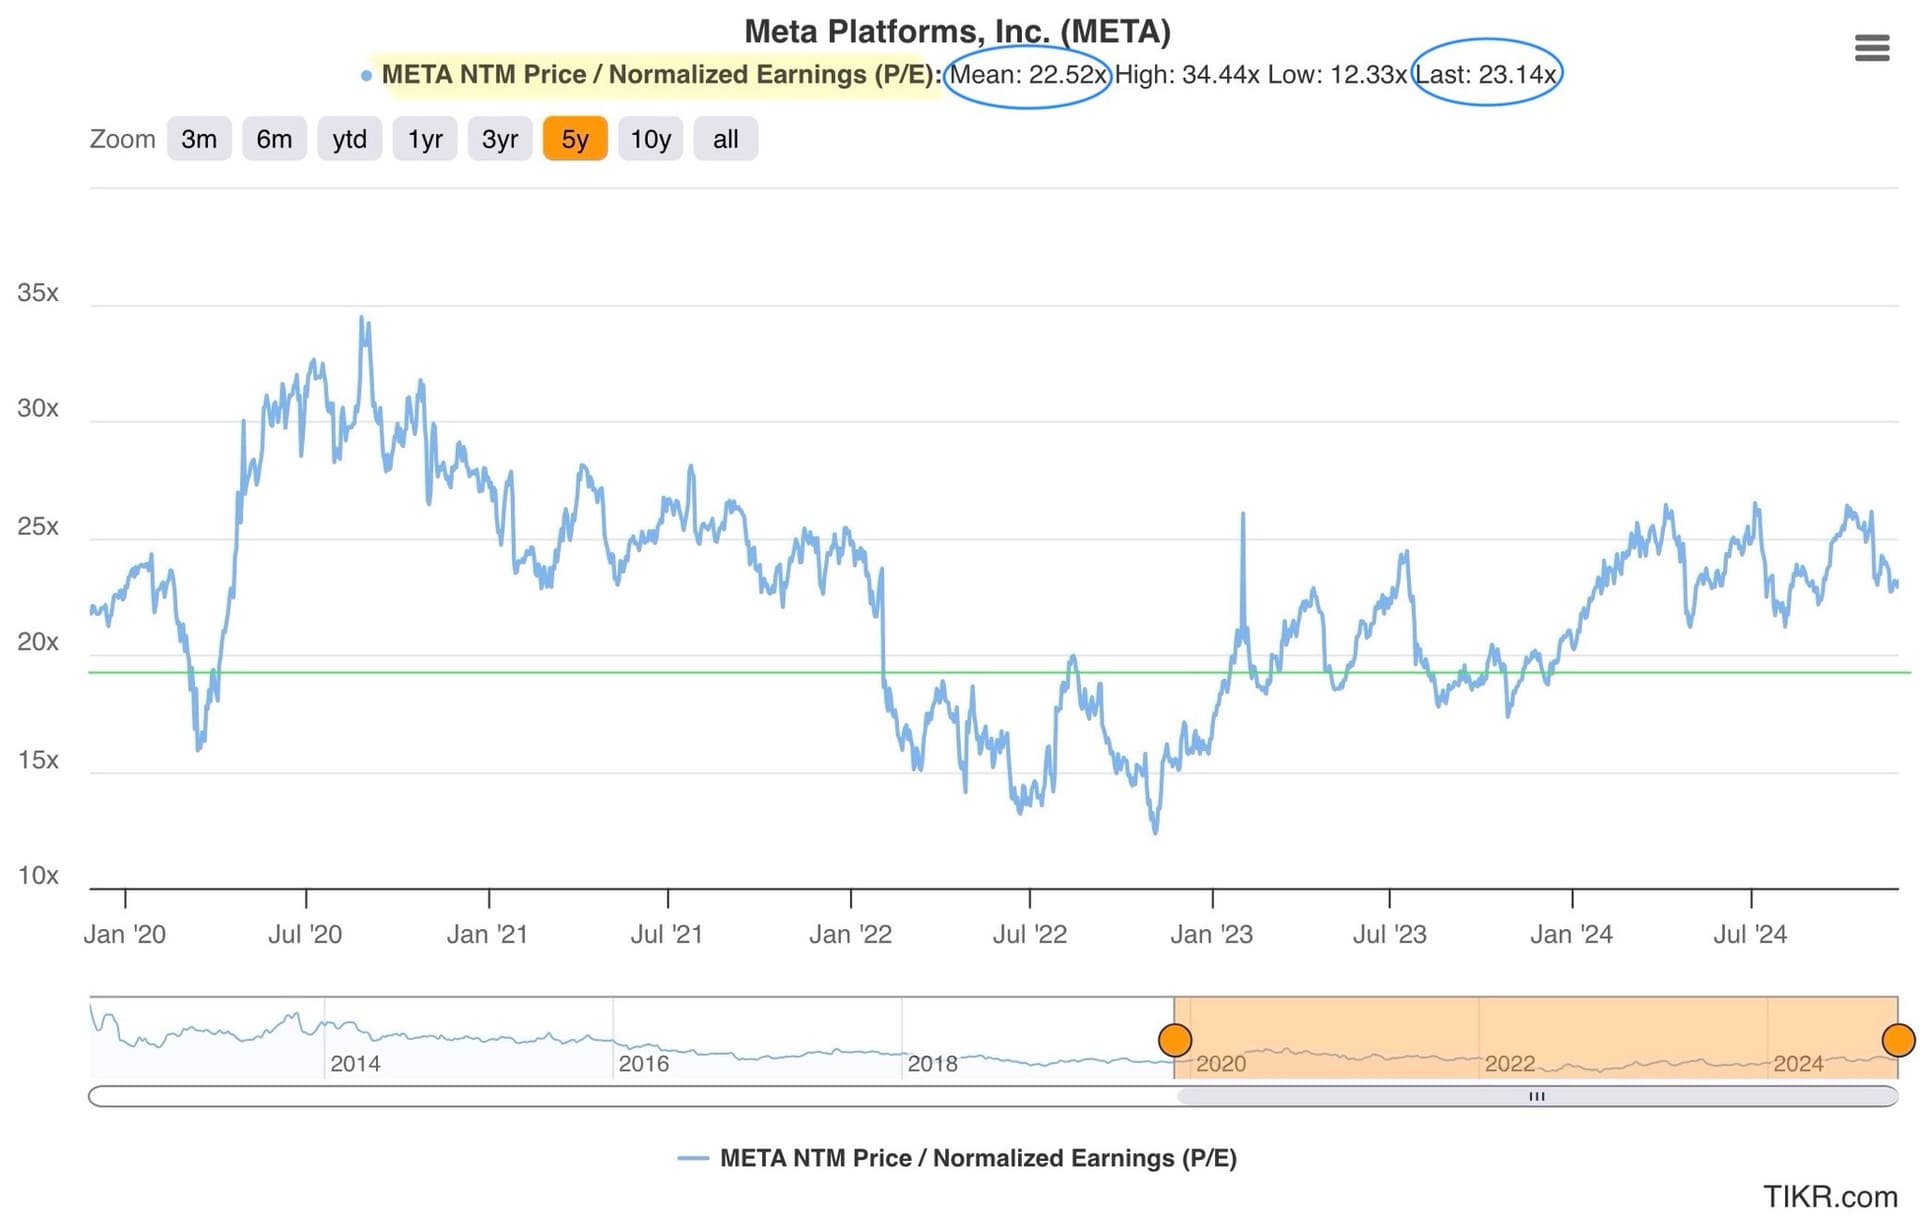Select the 3m zoom range

(199, 139)
